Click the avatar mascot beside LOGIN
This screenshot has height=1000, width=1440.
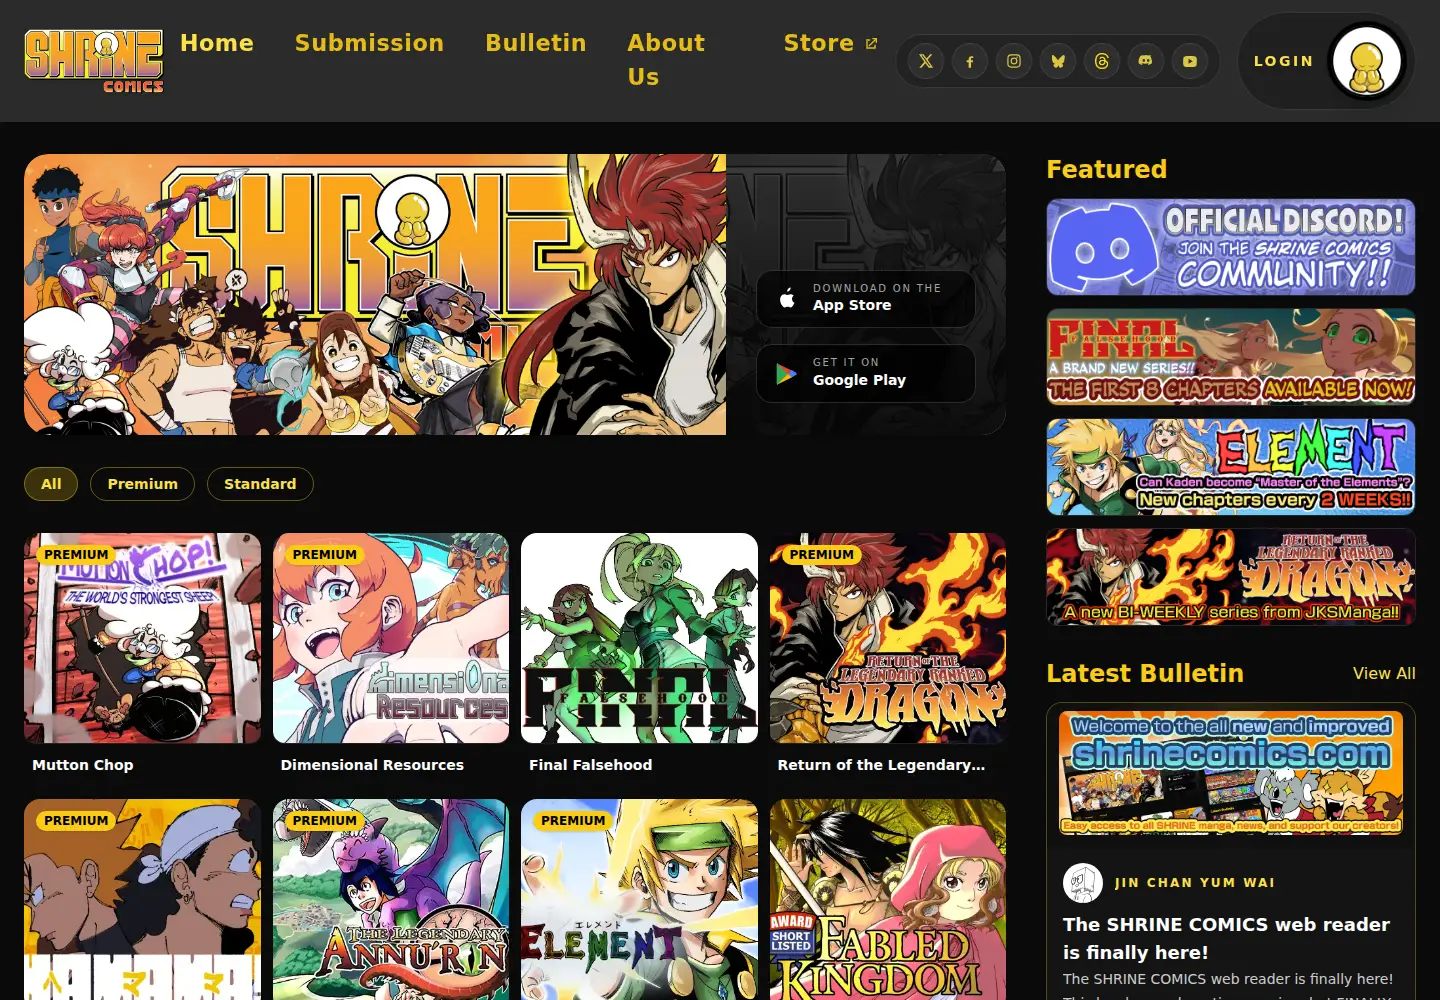(1367, 61)
